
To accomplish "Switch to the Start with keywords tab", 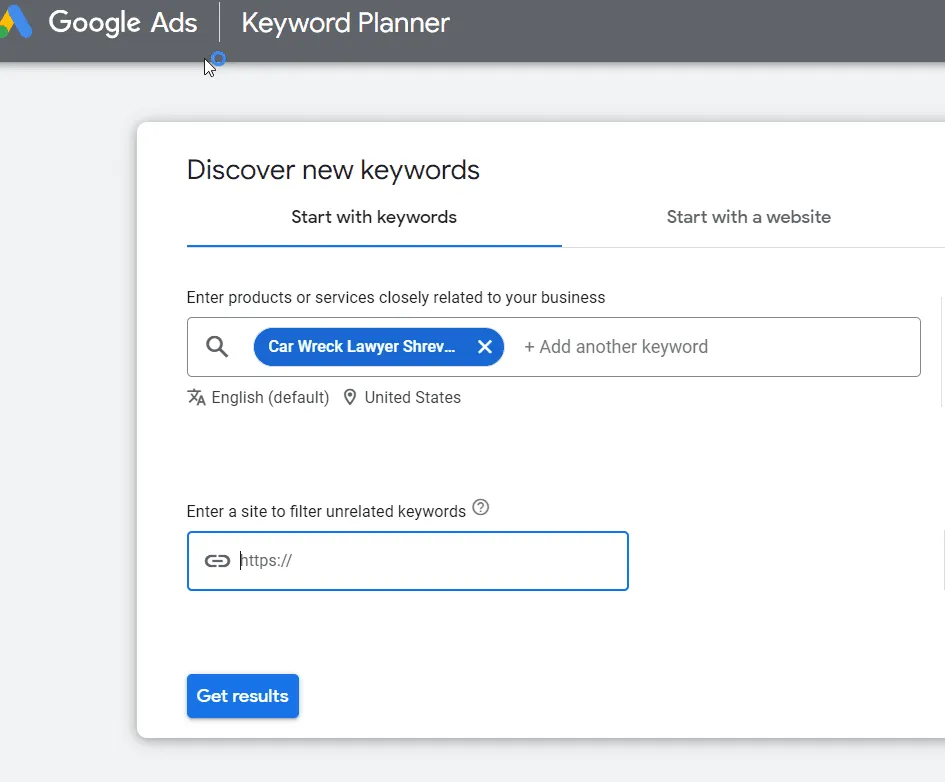I will 374,217.
